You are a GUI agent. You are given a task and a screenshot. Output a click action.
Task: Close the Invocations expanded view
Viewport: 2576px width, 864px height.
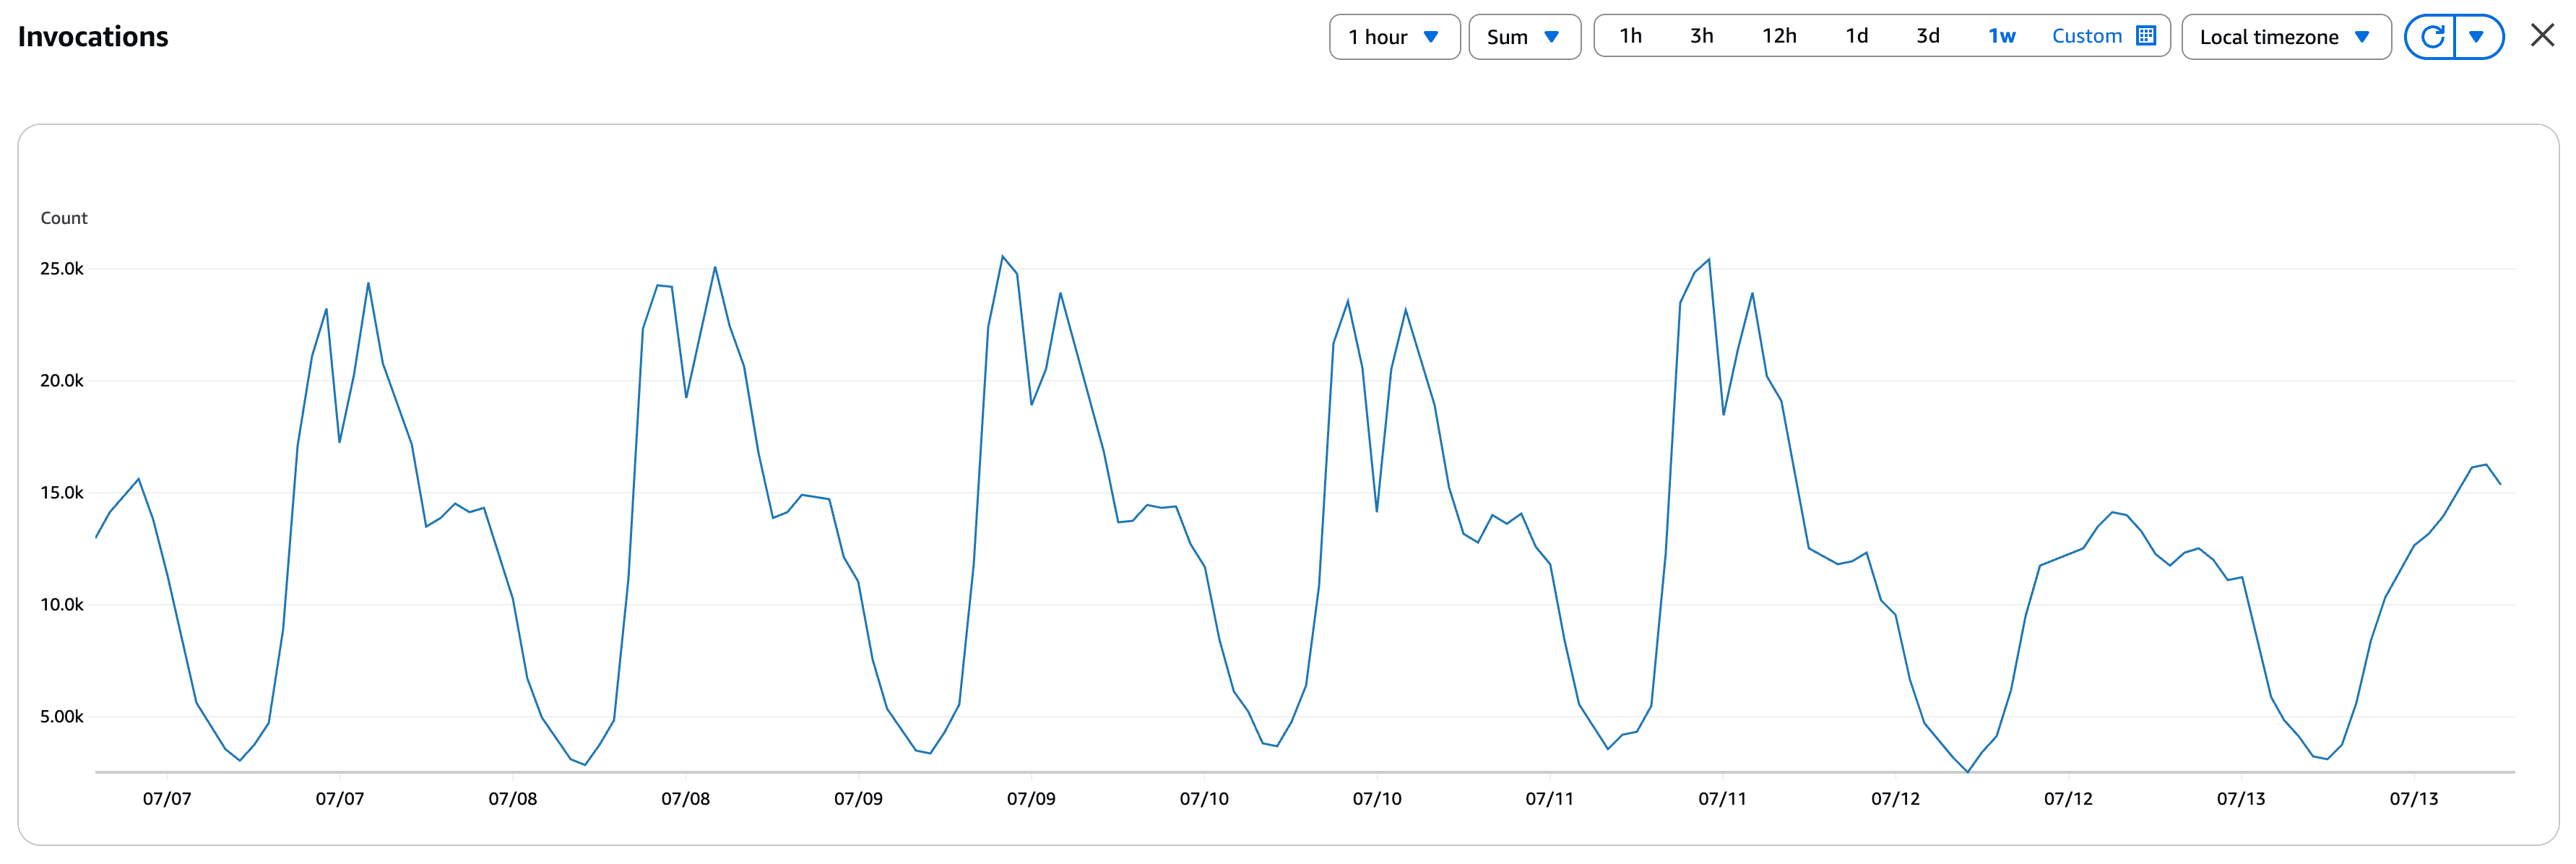(2542, 36)
